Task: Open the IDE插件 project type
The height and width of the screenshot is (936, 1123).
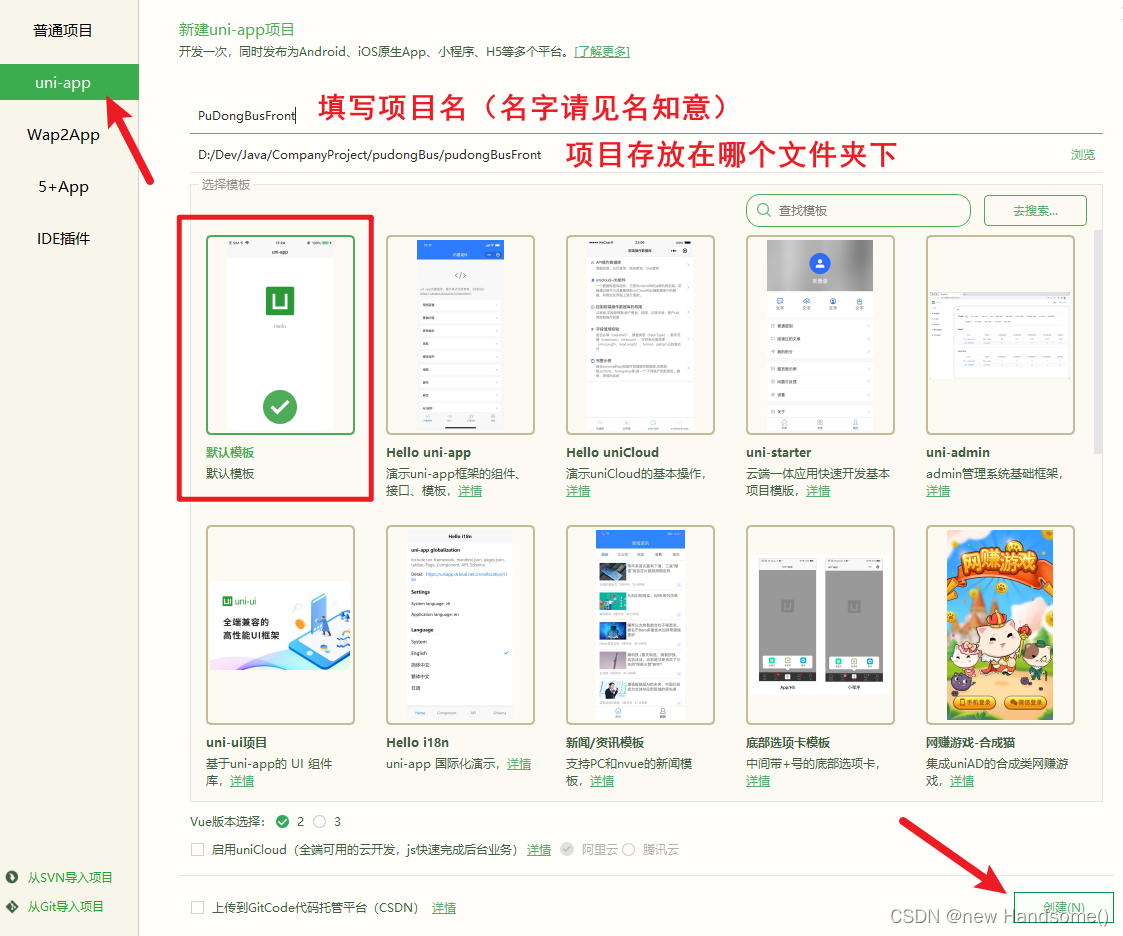Action: [63, 238]
